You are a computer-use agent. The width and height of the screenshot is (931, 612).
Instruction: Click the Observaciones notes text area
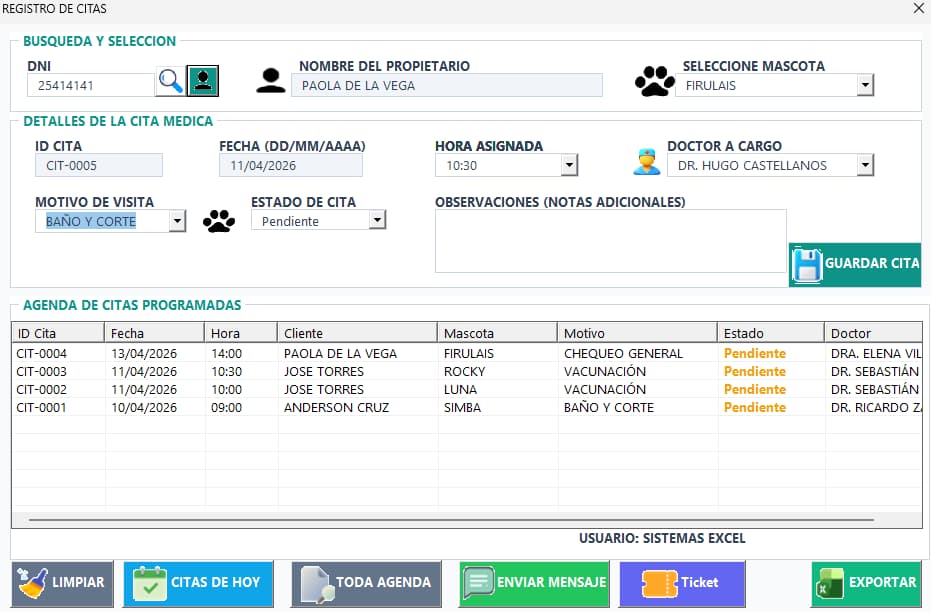coord(610,241)
